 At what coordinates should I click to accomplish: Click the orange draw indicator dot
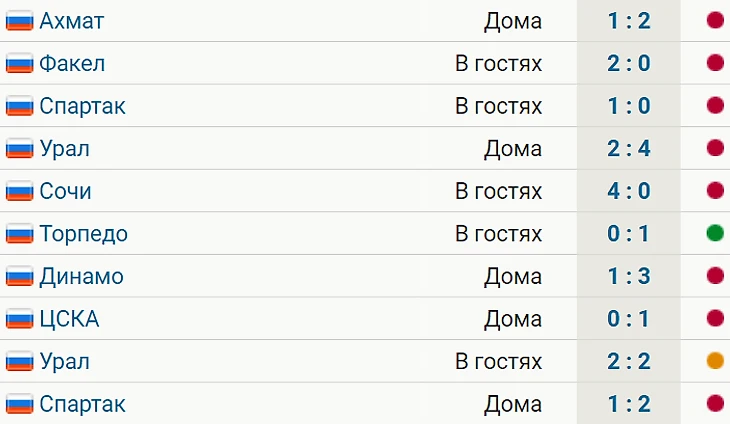(714, 362)
